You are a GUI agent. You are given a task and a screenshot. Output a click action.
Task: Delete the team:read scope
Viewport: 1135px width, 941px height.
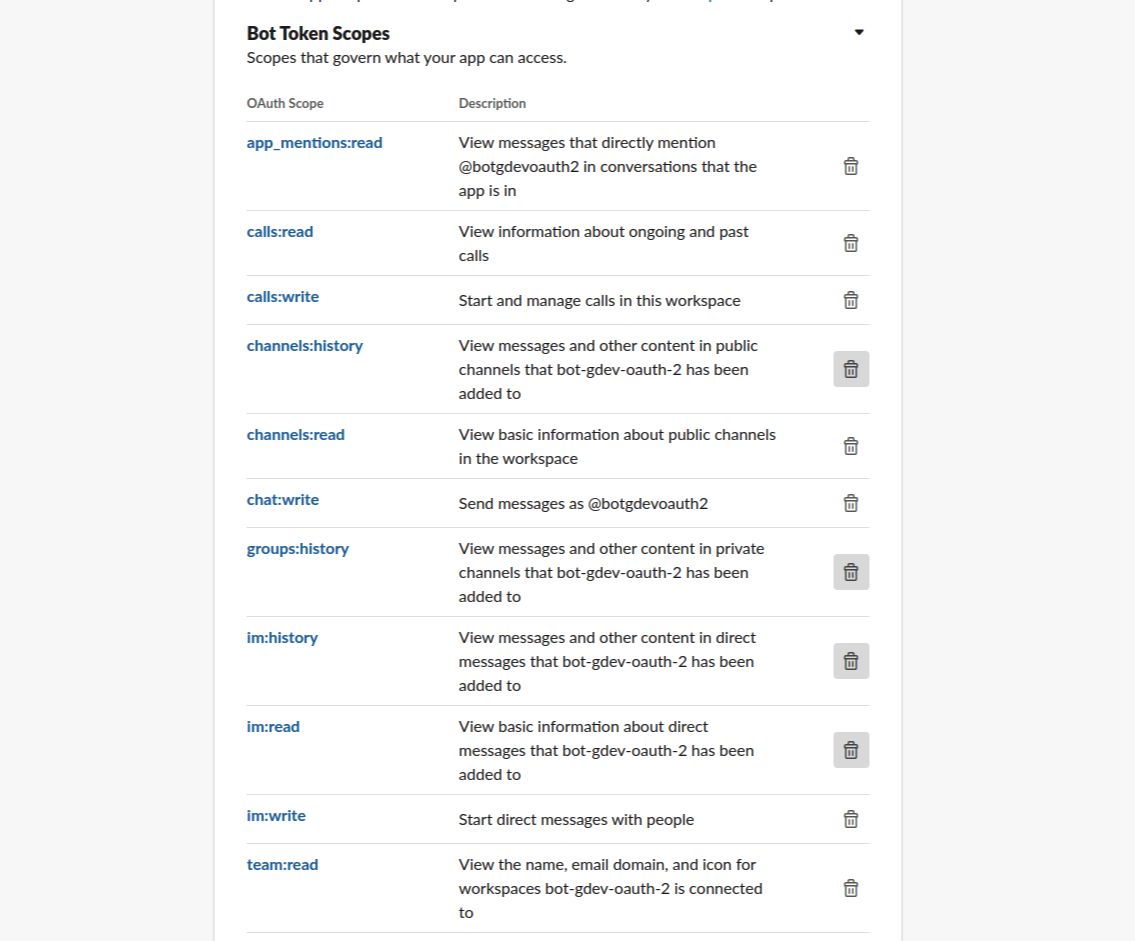[x=851, y=888]
